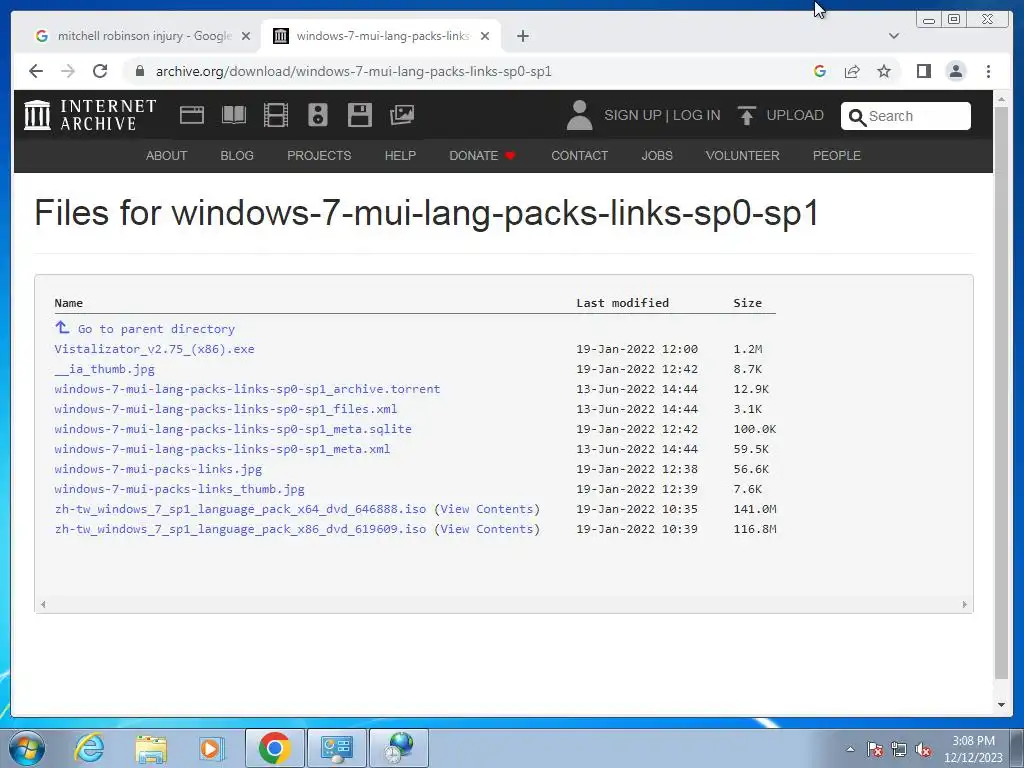The width and height of the screenshot is (1024, 768).
Task: Open the Windows Start button
Action: [x=27, y=748]
